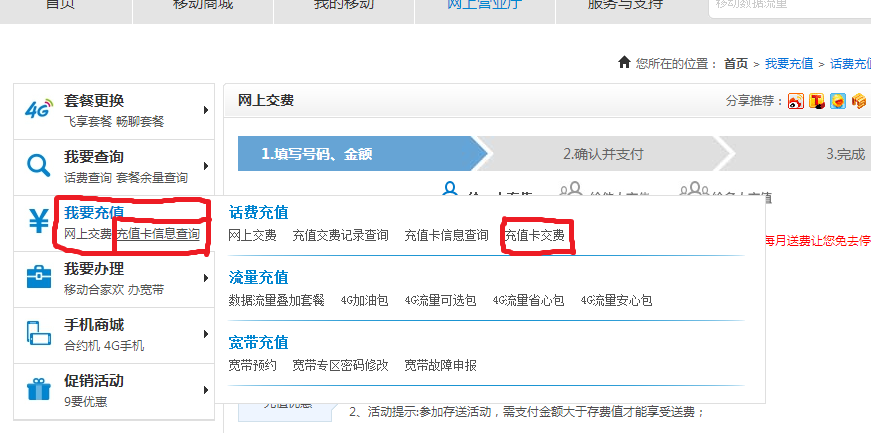This screenshot has width=871, height=433.
Task: Open the 充值卡交费 link
Action: coord(534,235)
